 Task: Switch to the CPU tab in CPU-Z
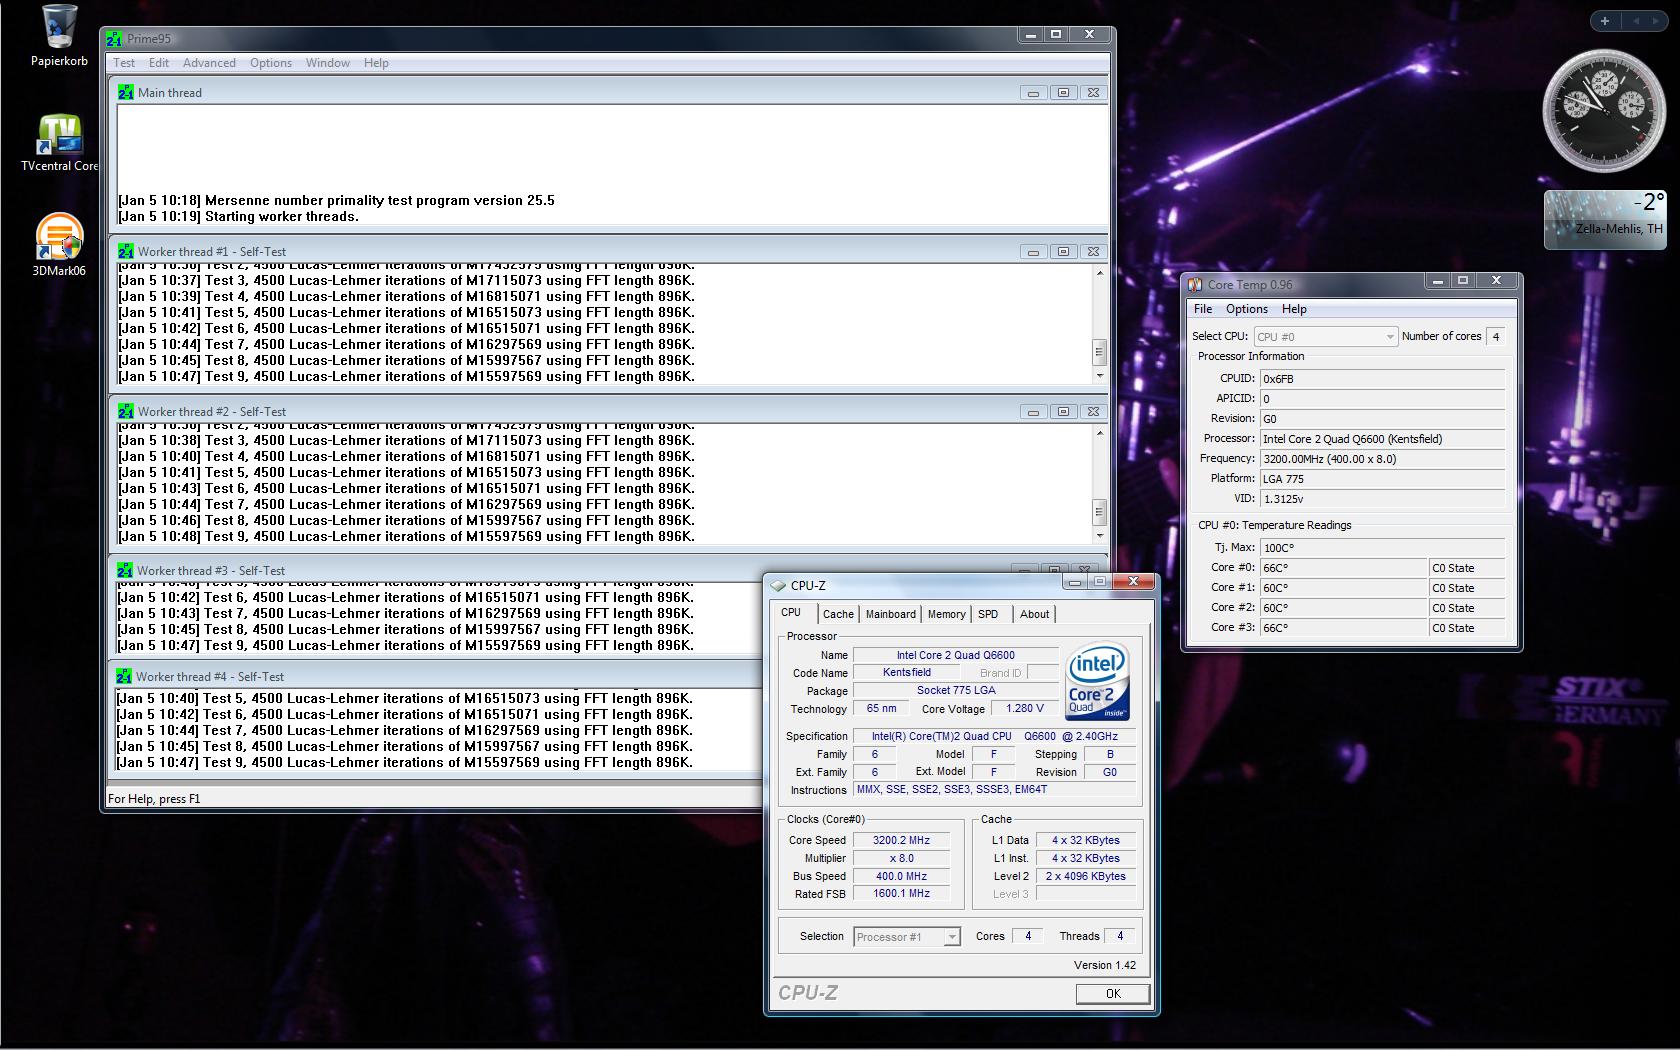[x=791, y=612]
